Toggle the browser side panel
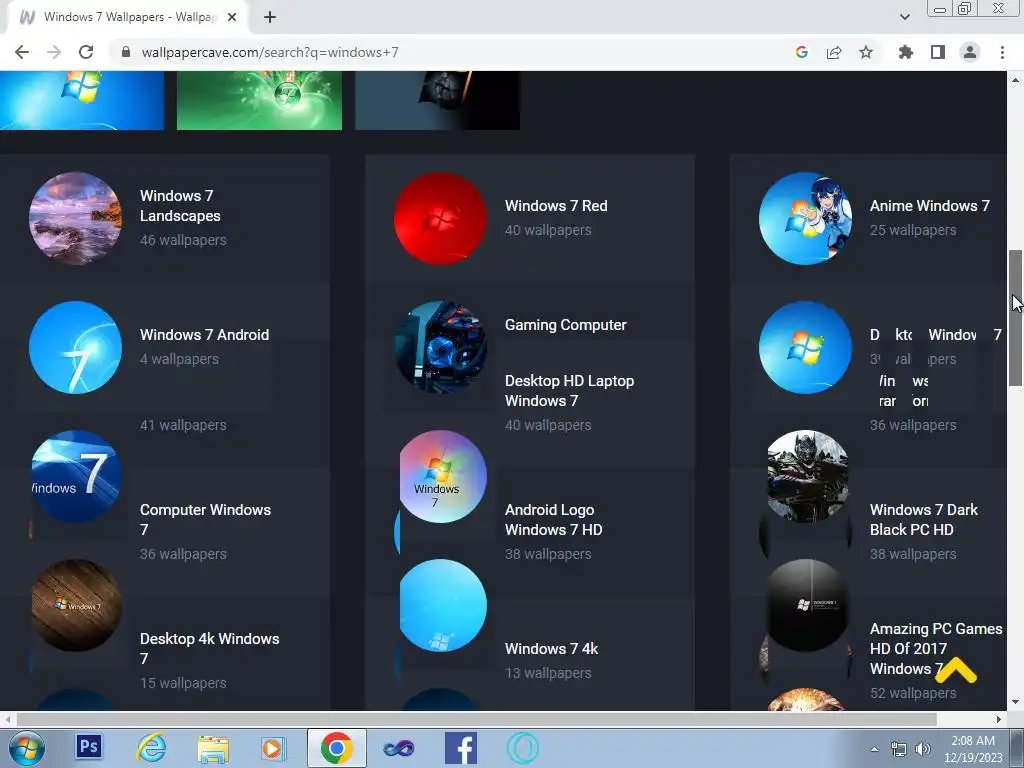Screen dimensions: 1024x768 click(938, 52)
